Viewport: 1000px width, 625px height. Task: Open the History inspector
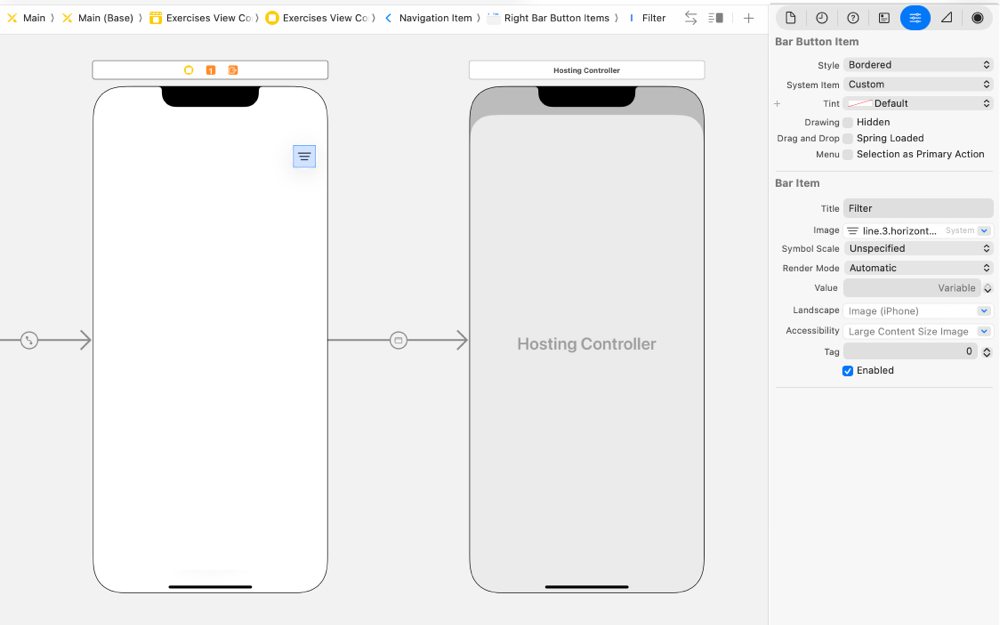point(820,17)
